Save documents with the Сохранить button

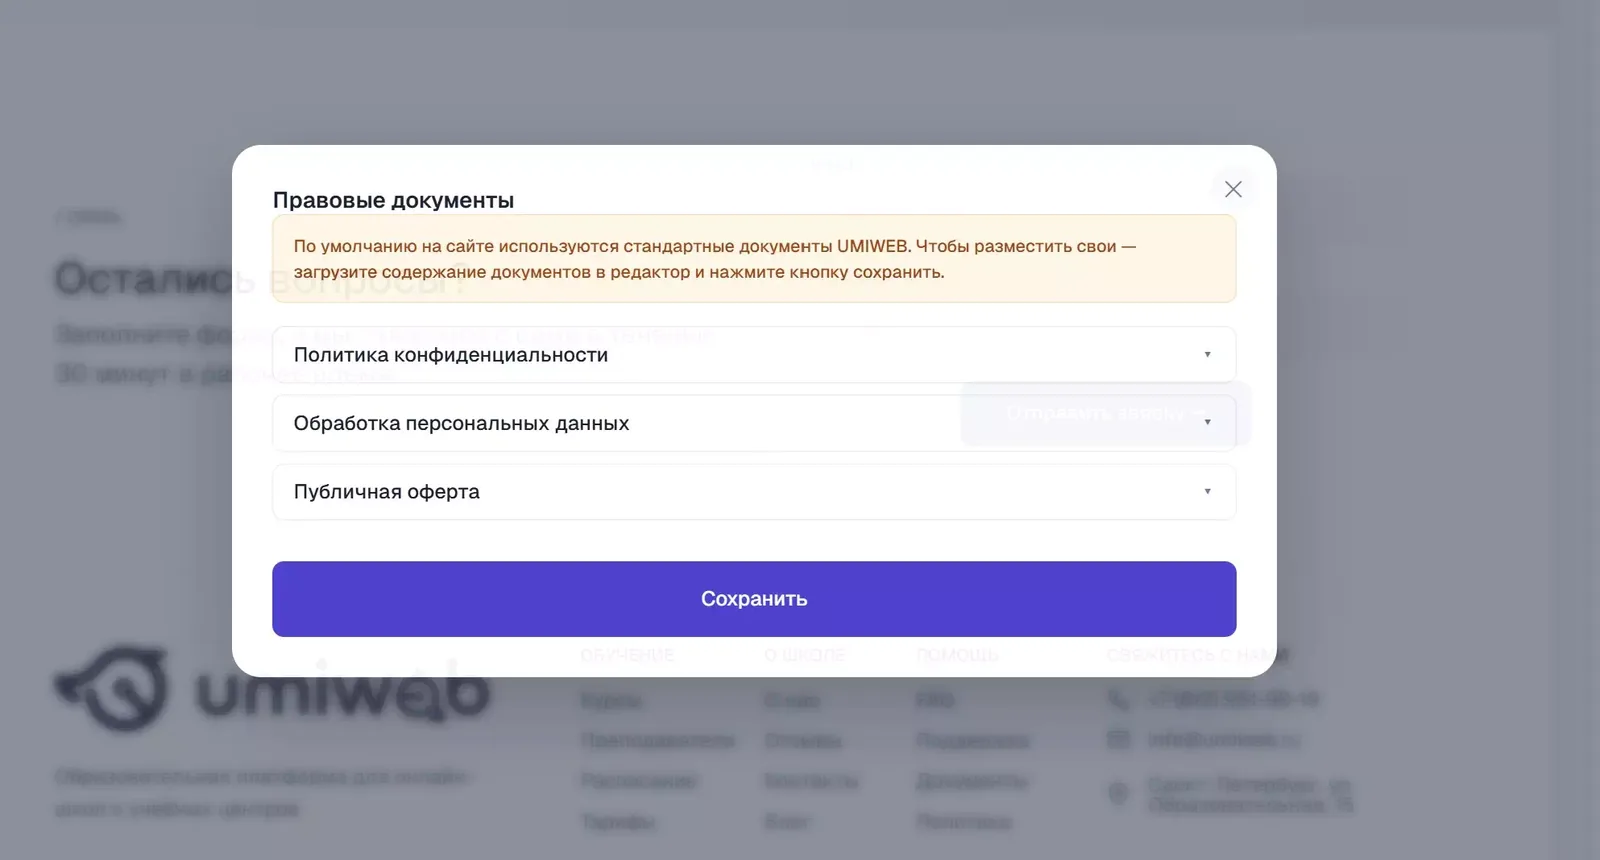coord(754,599)
